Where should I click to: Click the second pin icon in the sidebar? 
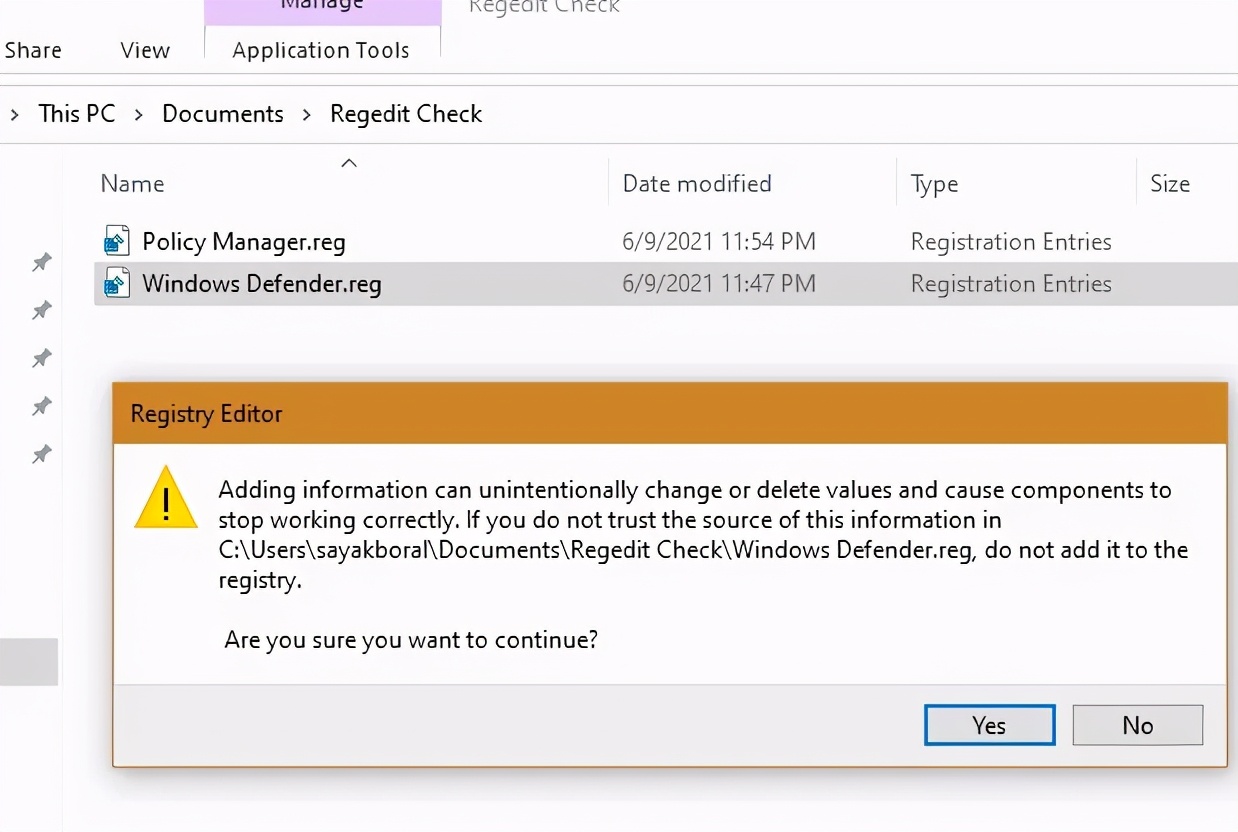(41, 310)
